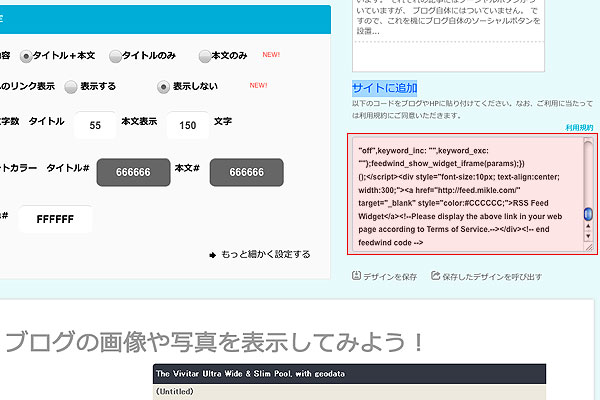Screen dimensions: 600x400
Task: Click the code box scrollbar thumb
Action: (588, 214)
